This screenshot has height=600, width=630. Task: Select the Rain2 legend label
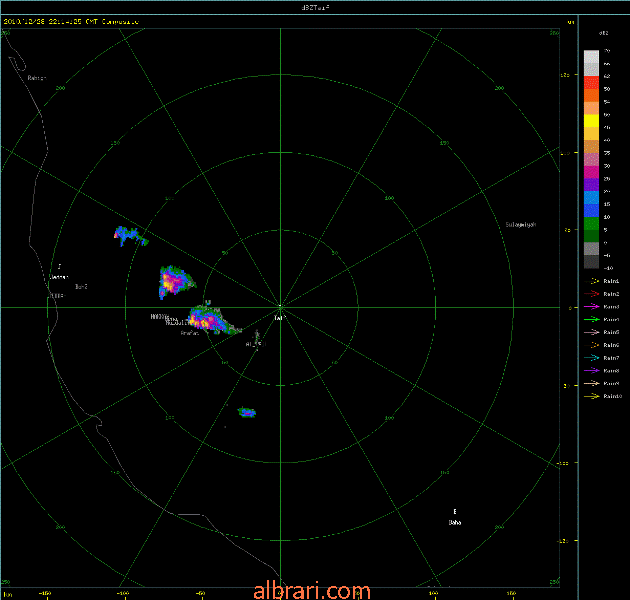coord(611,294)
